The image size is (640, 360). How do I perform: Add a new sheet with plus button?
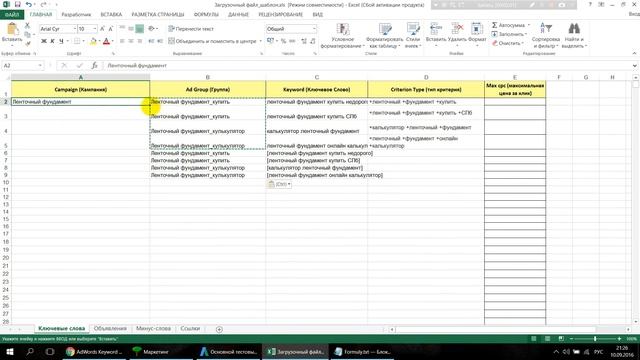(219, 329)
